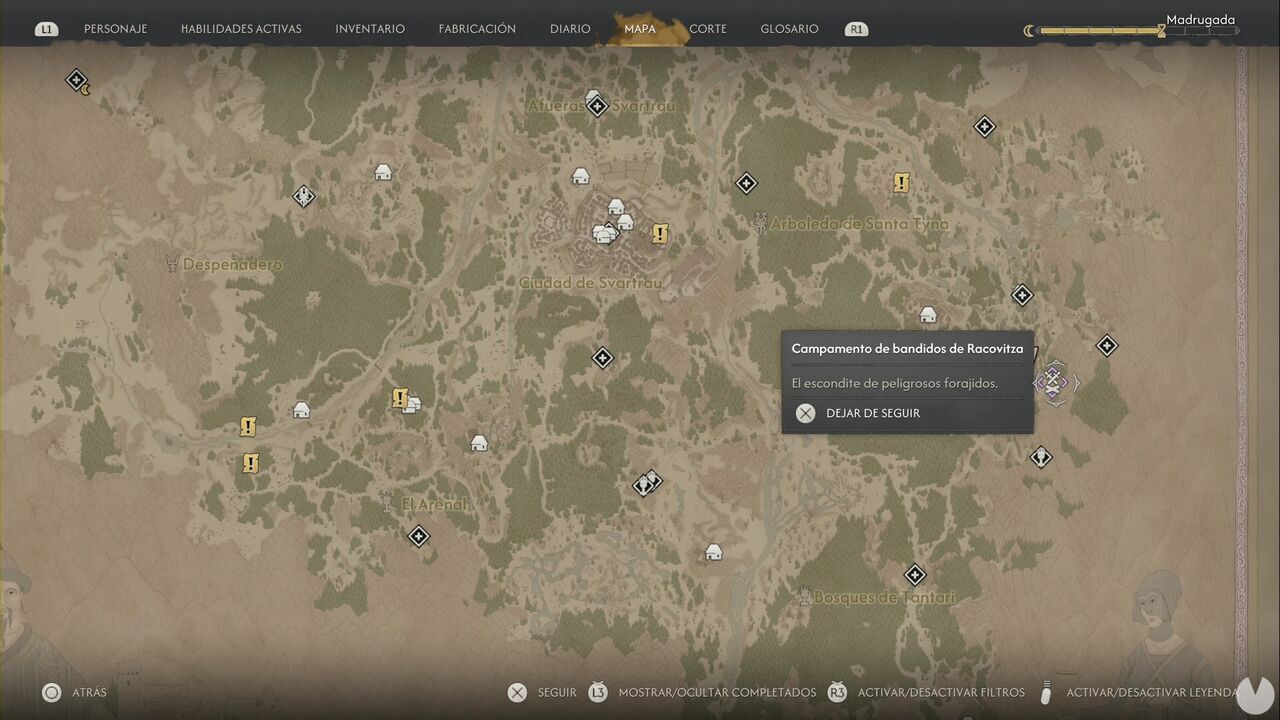Open the INVENTARIO tab

point(370,29)
